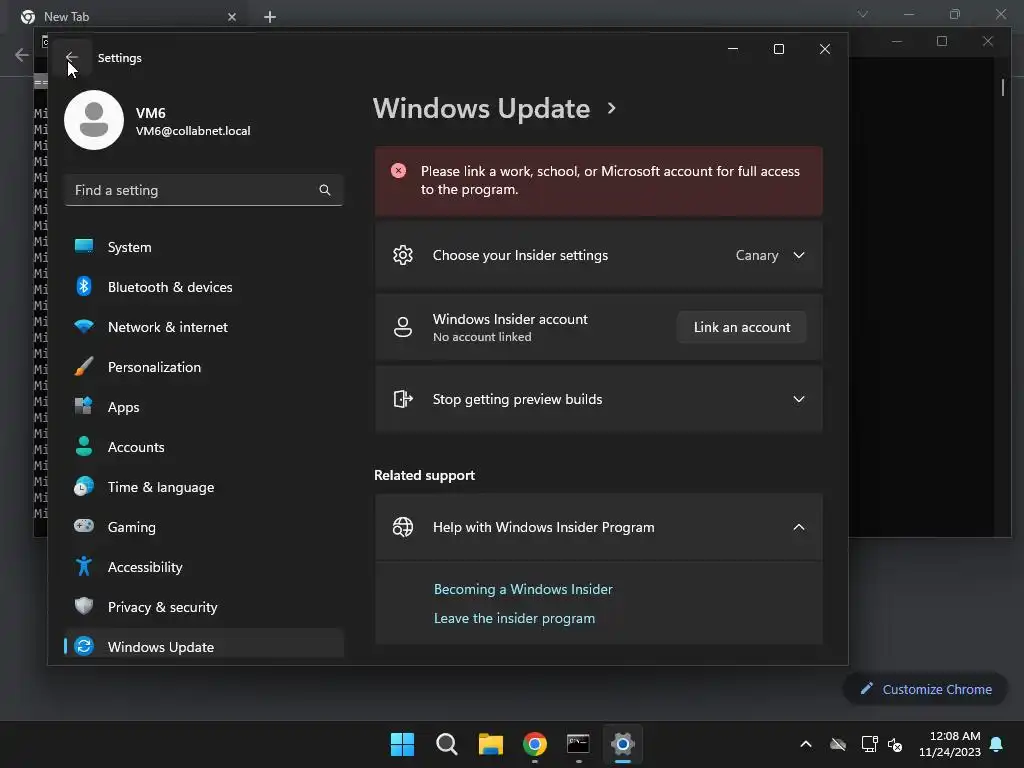Click the exit icon beside Stop getting preview builds
This screenshot has width=1024, height=768.
coord(403,399)
